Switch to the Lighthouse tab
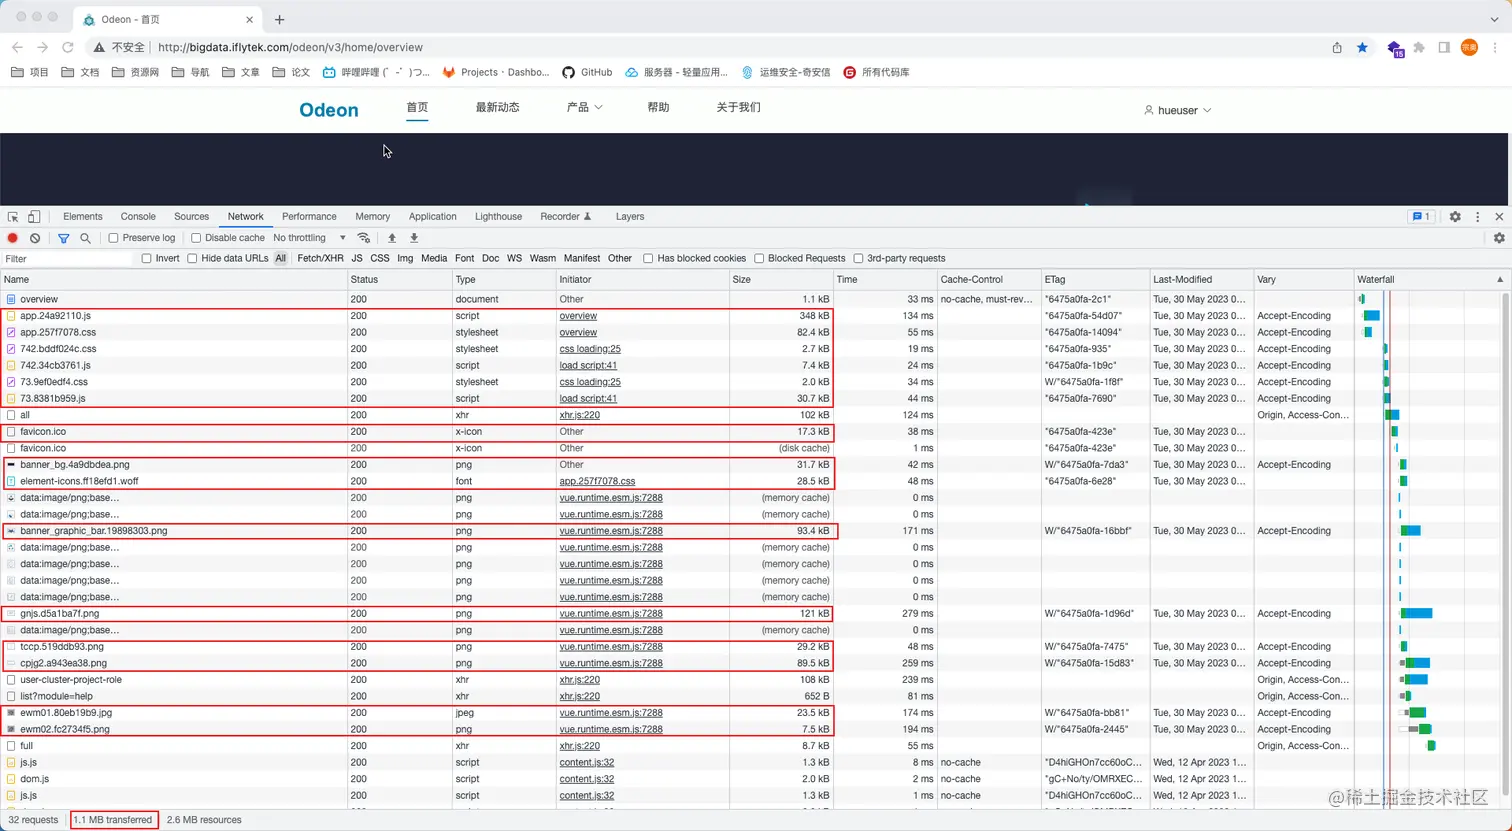 pos(498,216)
